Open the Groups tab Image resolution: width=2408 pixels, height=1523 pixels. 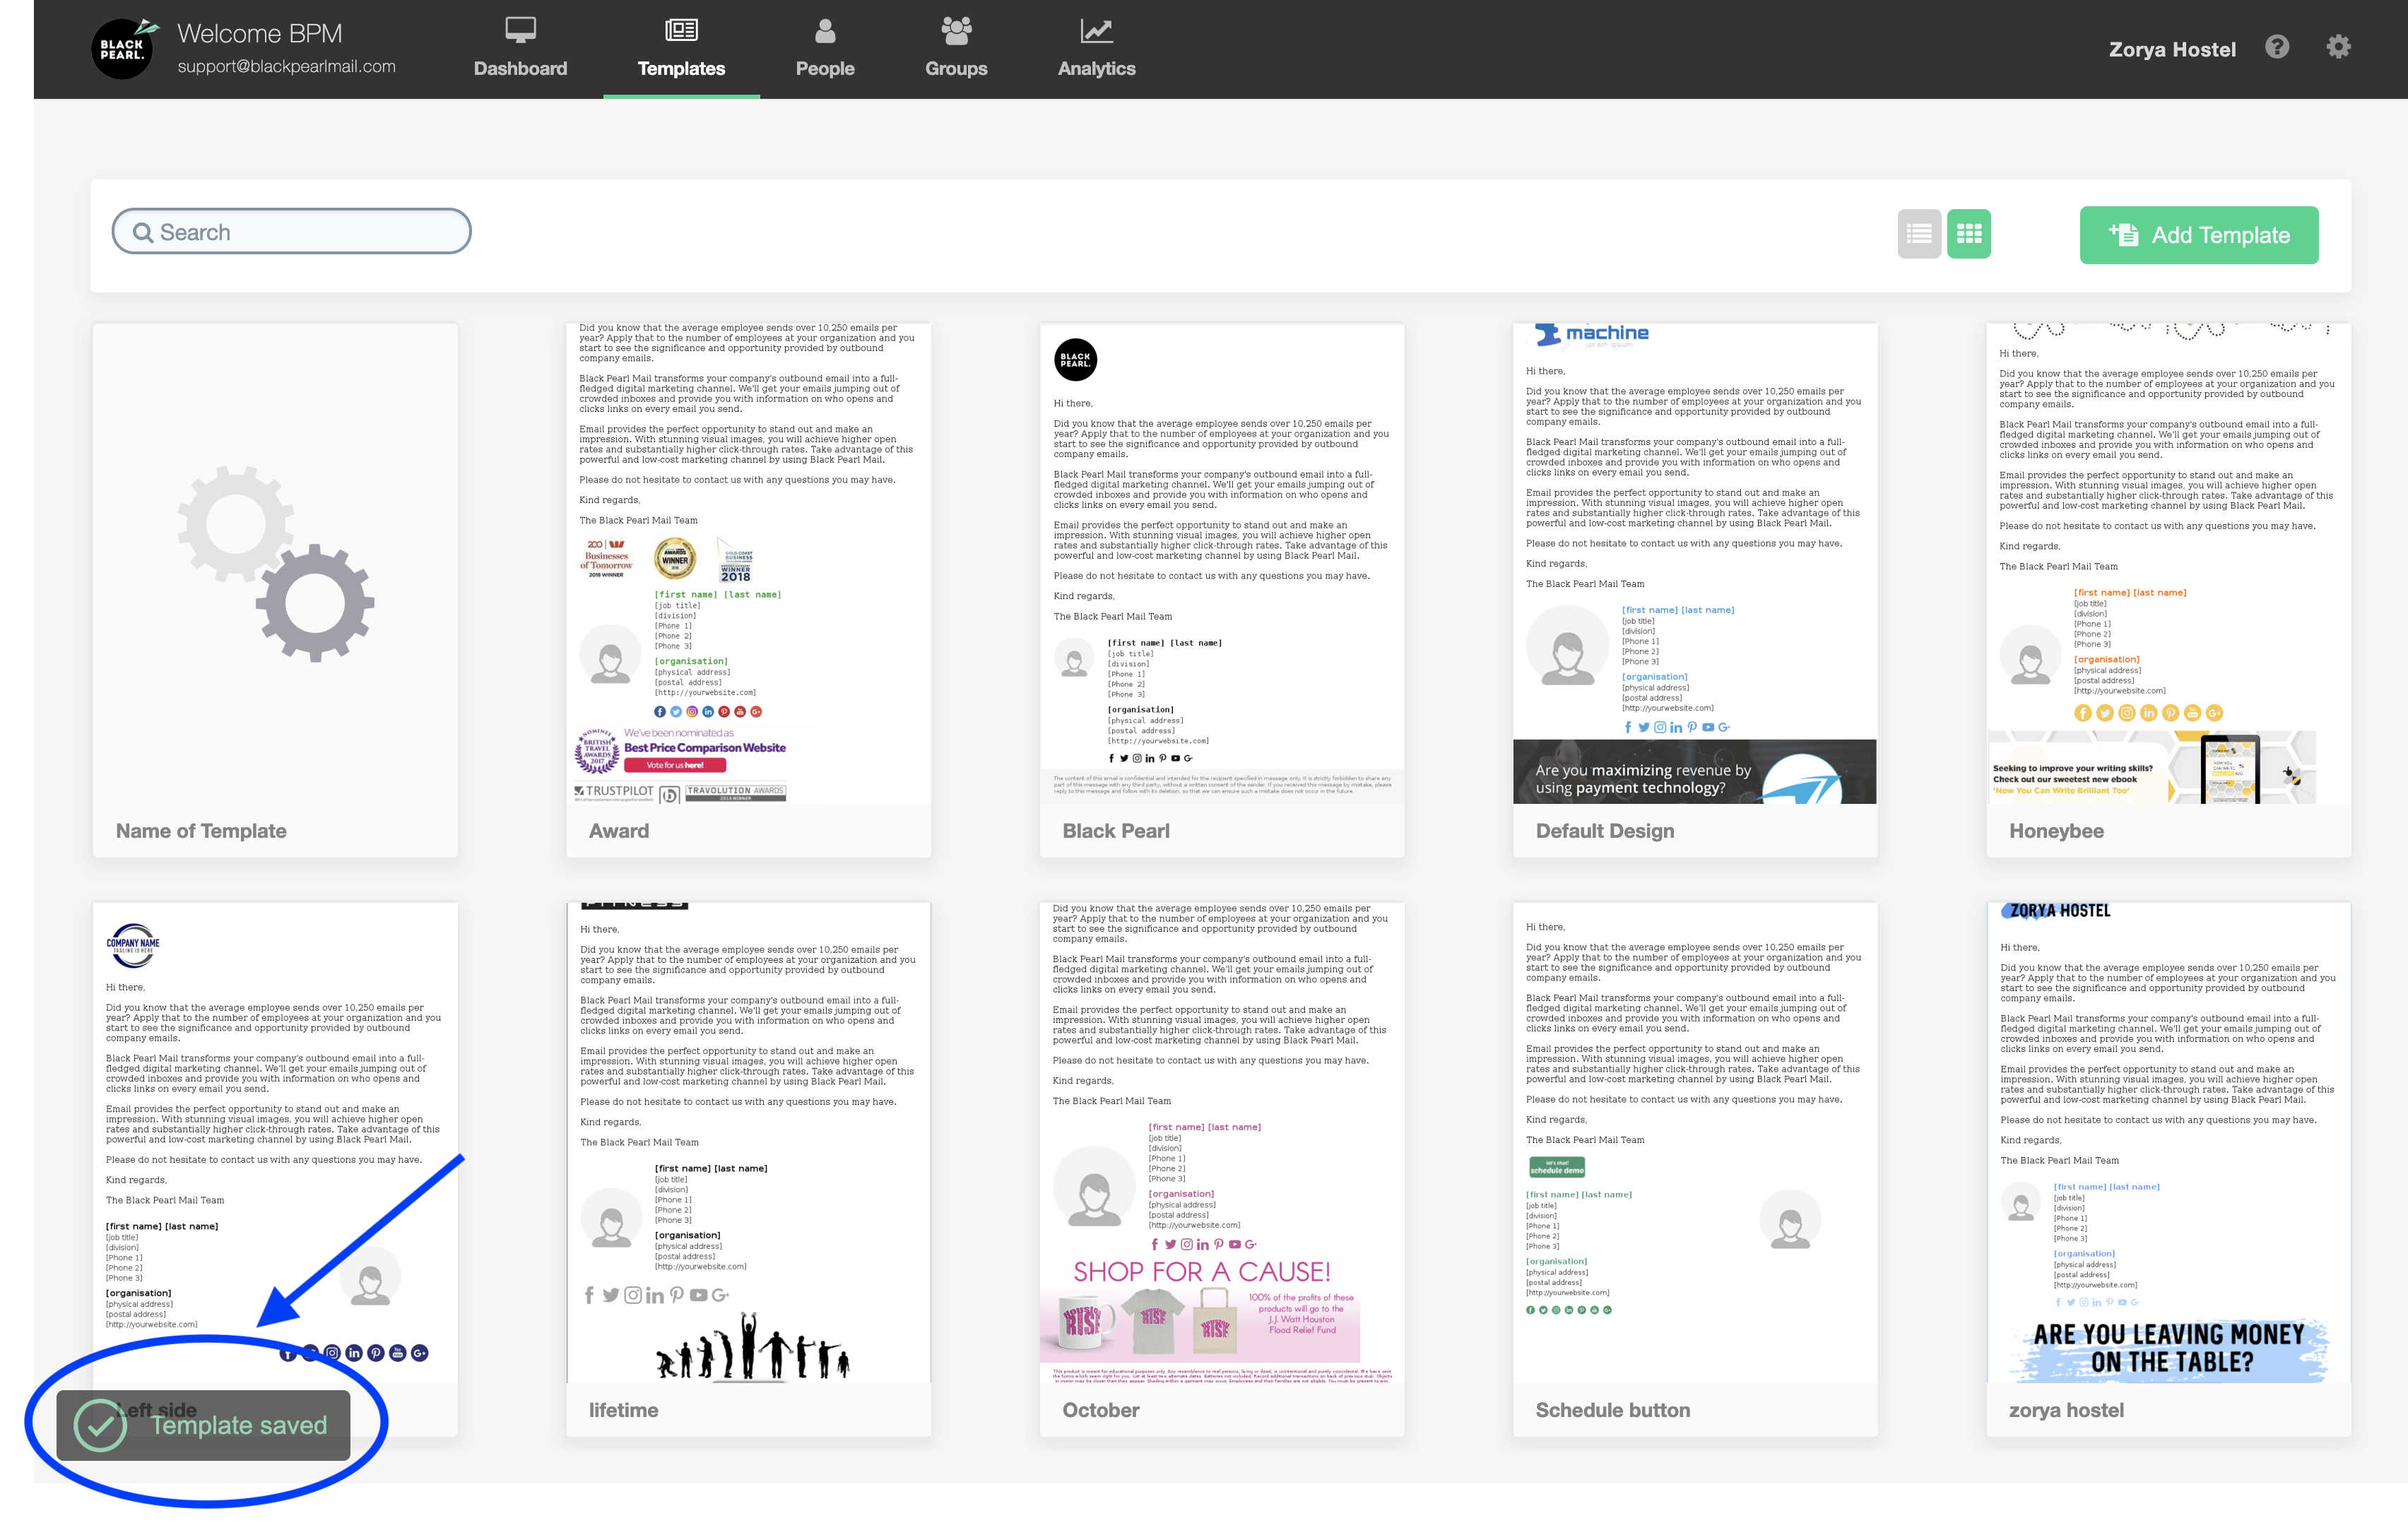click(955, 48)
